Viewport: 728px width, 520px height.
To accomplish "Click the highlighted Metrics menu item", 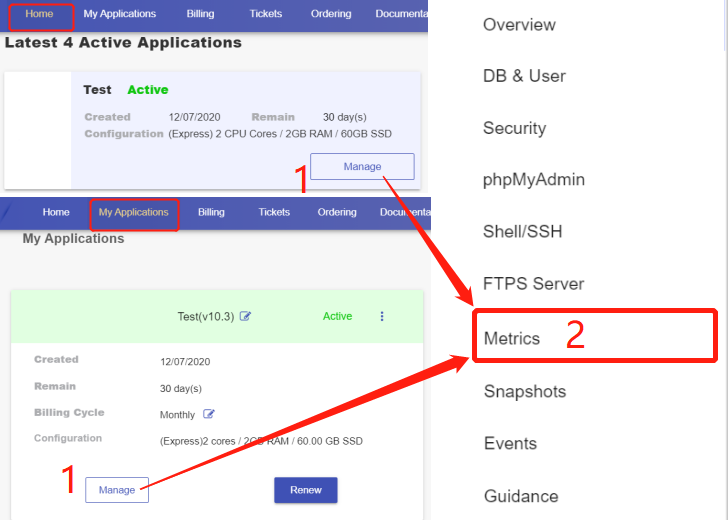I will pos(512,338).
